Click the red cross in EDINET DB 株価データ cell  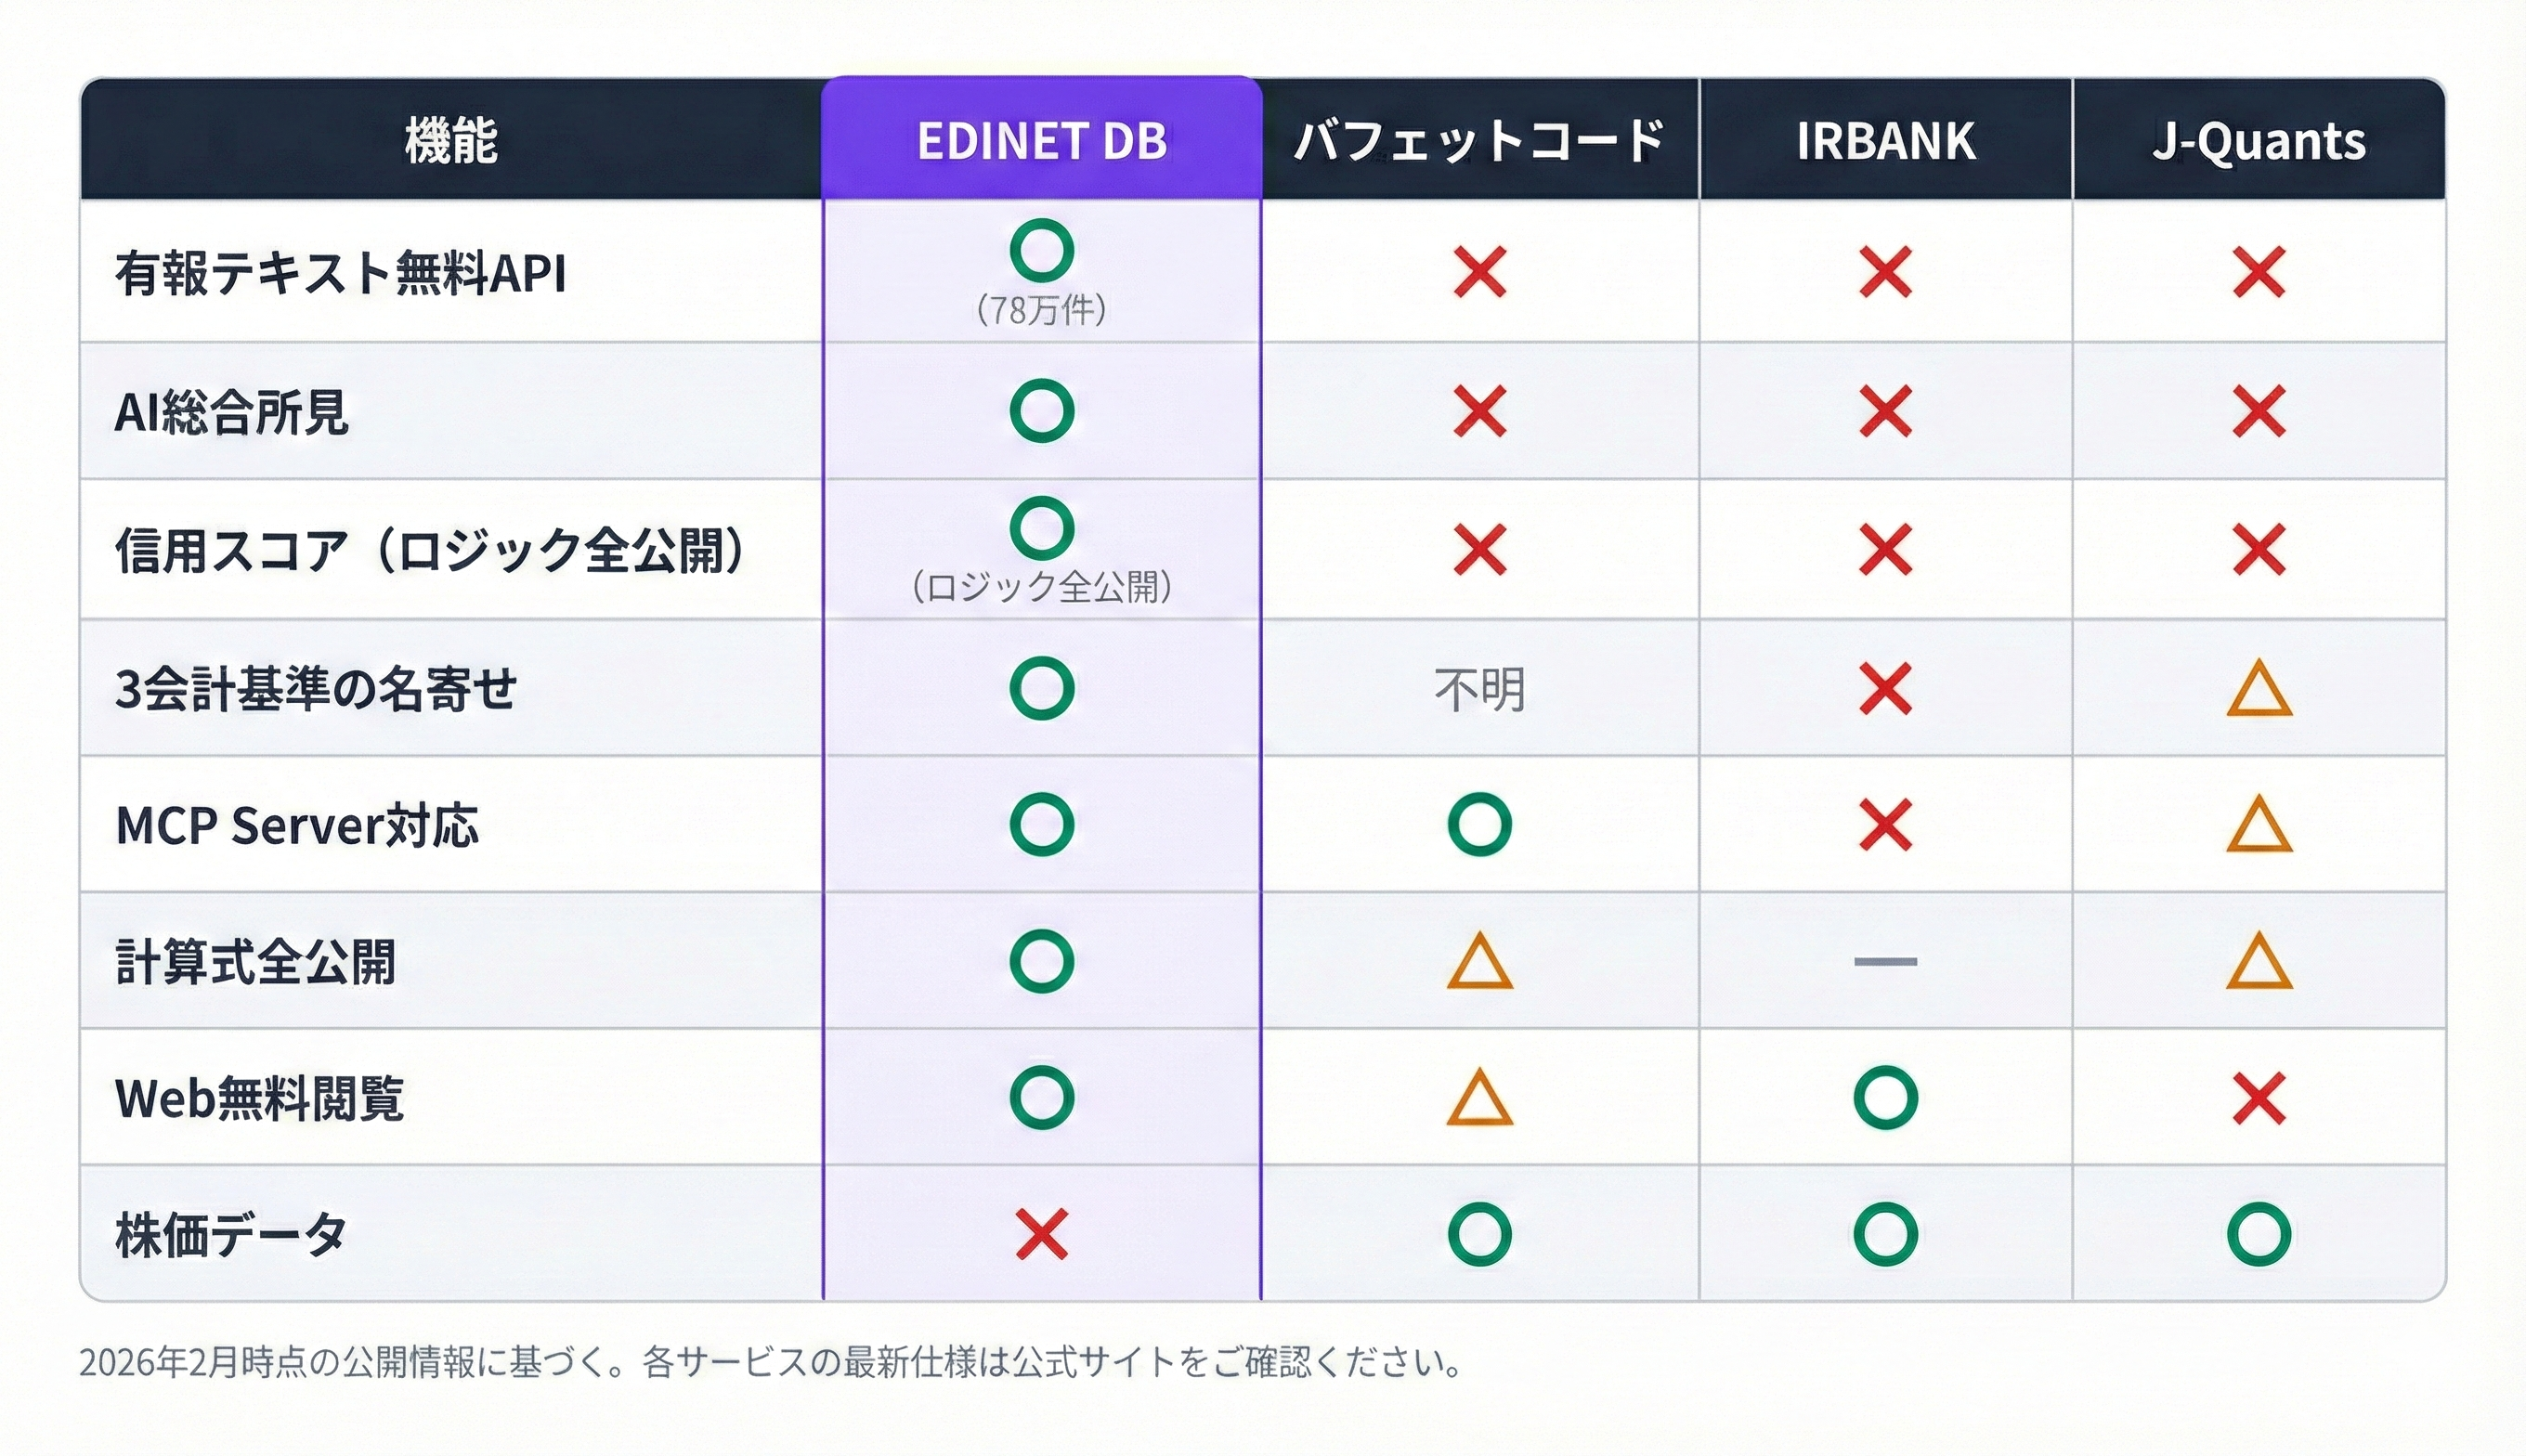[1041, 1234]
